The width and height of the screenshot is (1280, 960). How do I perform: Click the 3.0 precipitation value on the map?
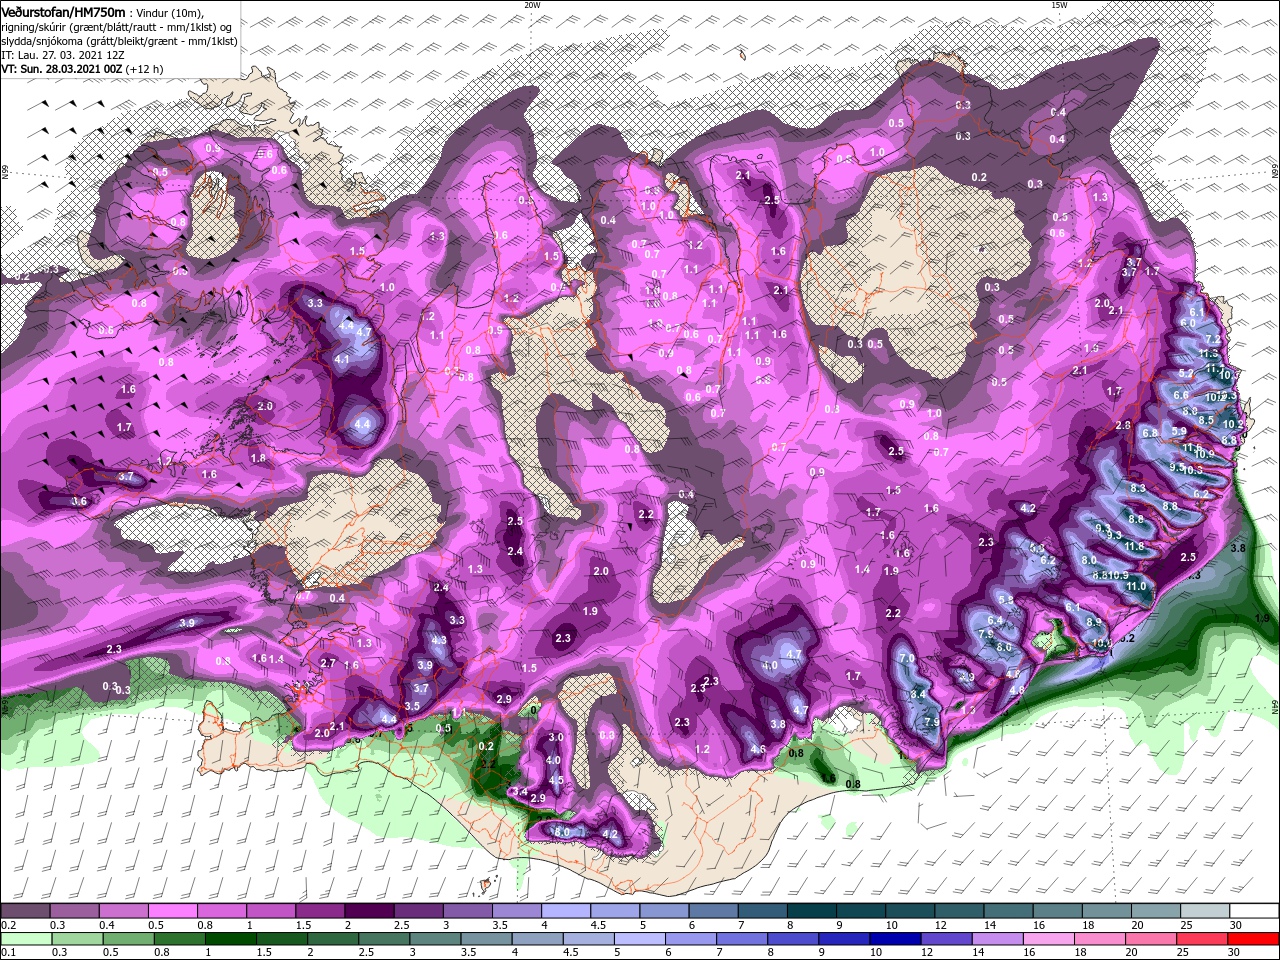(x=557, y=738)
